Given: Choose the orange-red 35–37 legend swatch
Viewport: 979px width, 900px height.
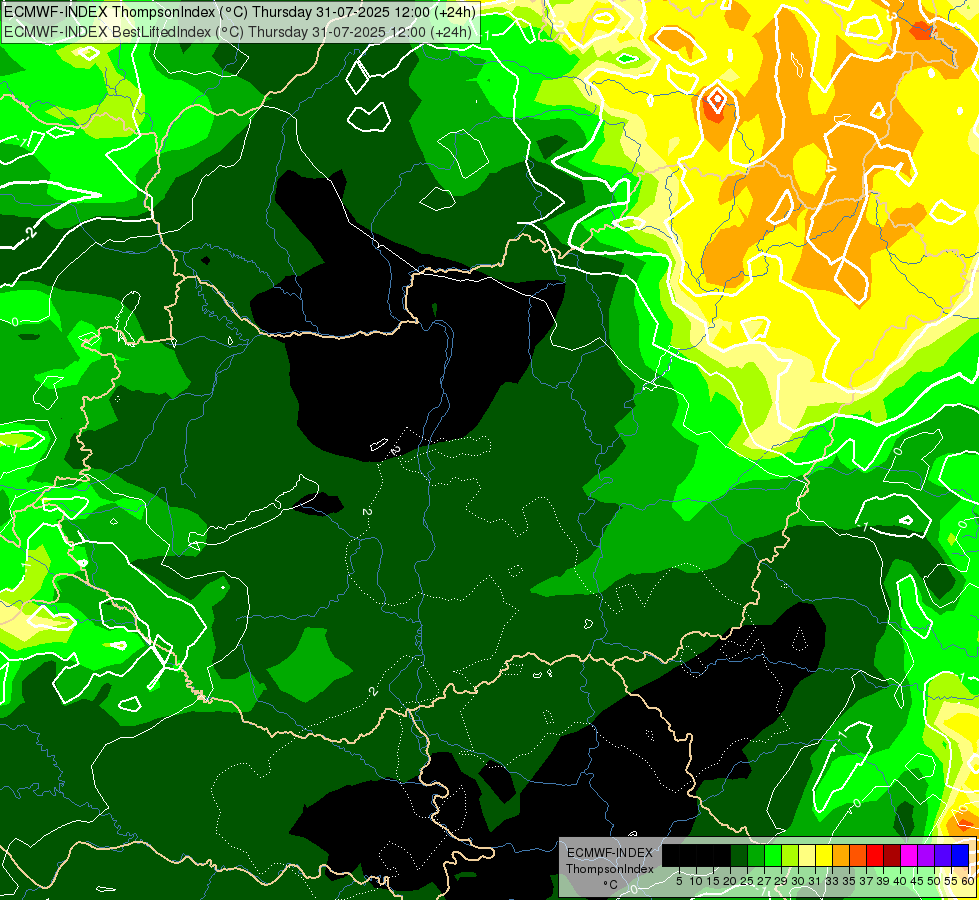Looking at the screenshot, I should point(858,855).
